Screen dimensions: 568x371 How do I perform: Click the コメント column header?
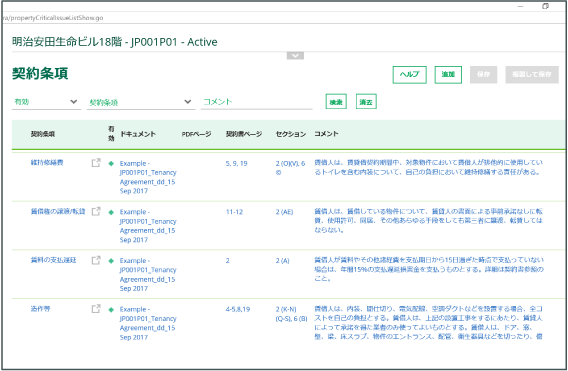pos(326,134)
